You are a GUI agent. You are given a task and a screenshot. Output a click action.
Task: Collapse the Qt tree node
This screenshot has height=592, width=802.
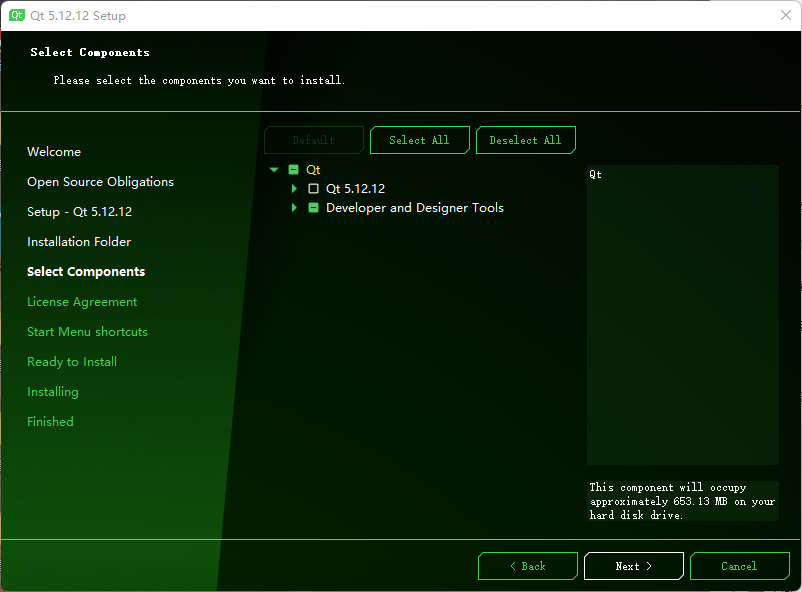point(274,169)
